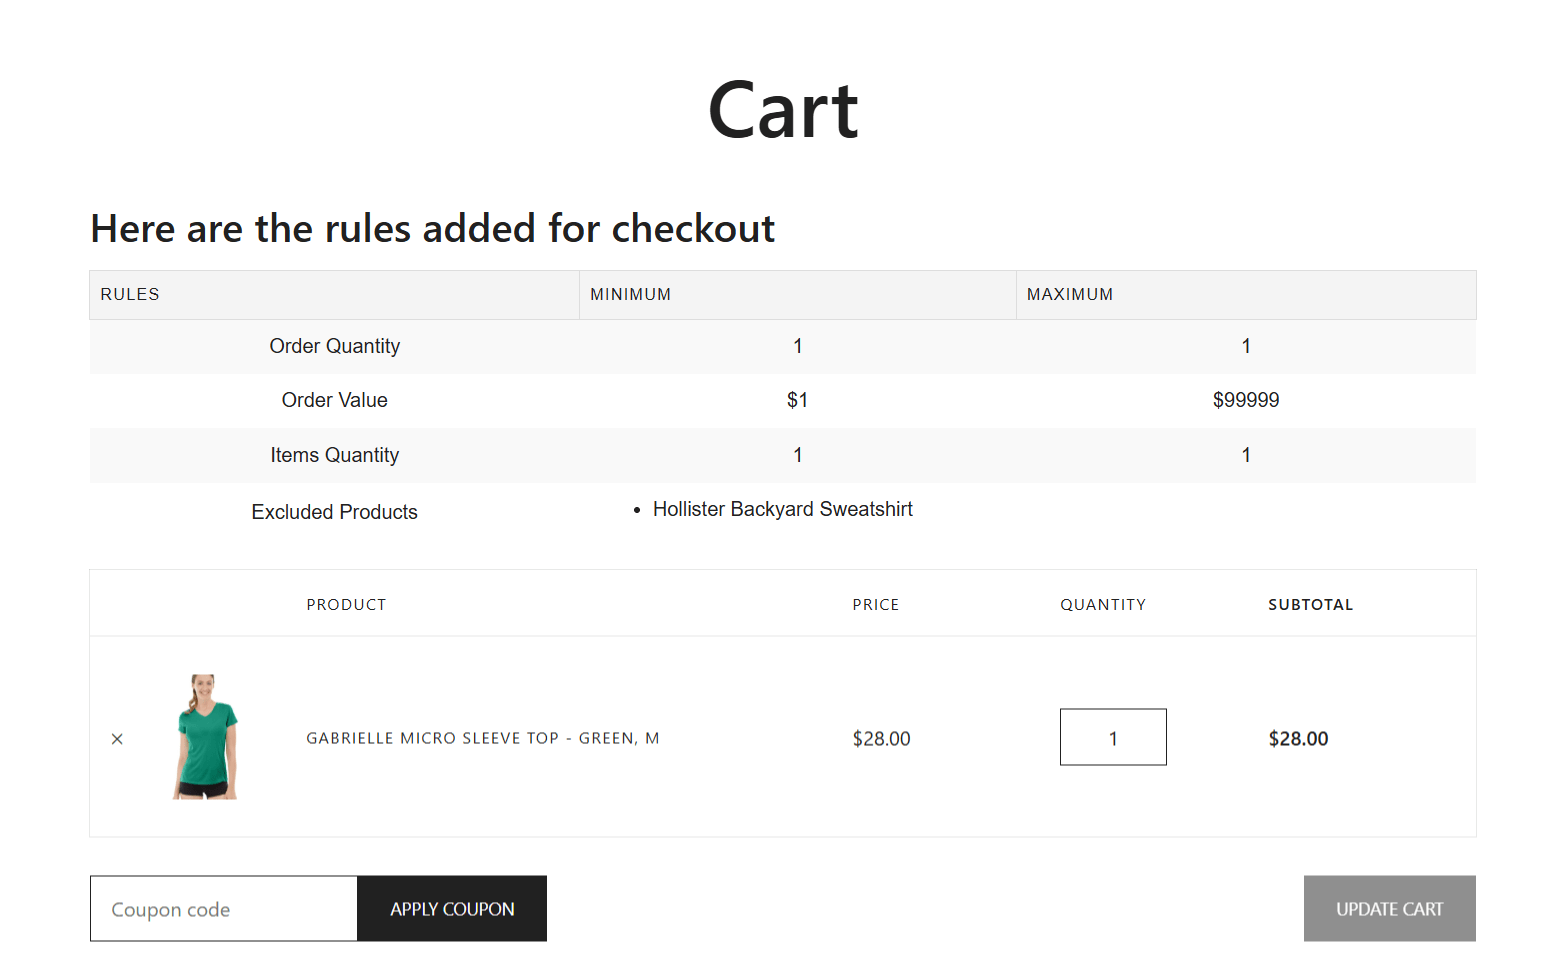Click the MINIMUM column header
This screenshot has width=1566, height=971.
click(630, 294)
